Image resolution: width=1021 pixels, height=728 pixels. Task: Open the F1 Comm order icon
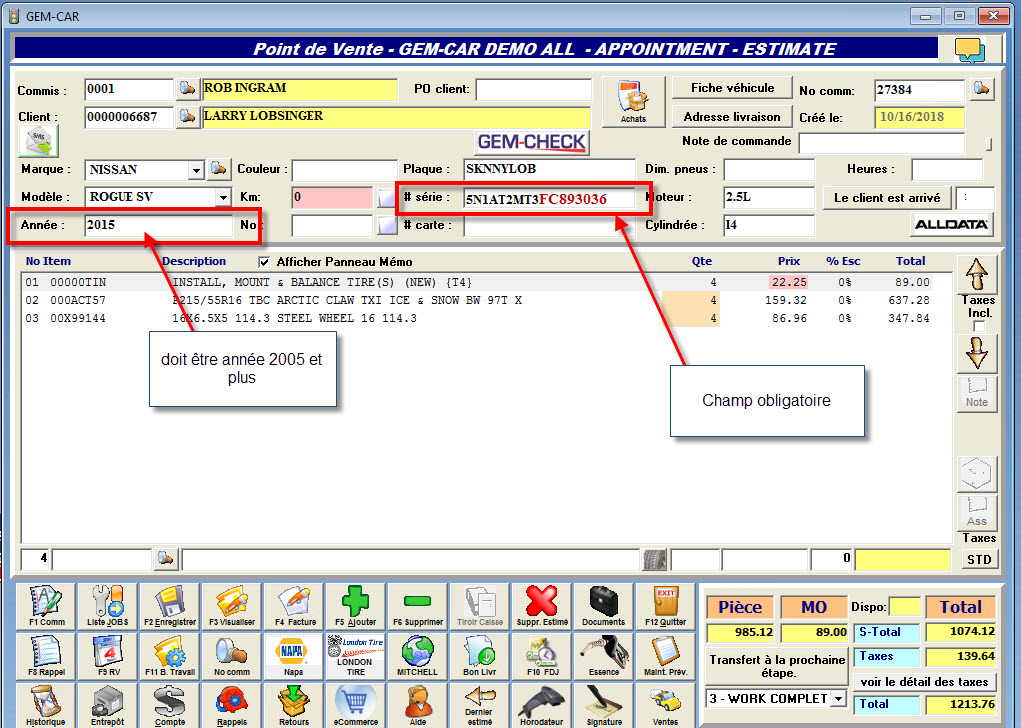coord(46,606)
